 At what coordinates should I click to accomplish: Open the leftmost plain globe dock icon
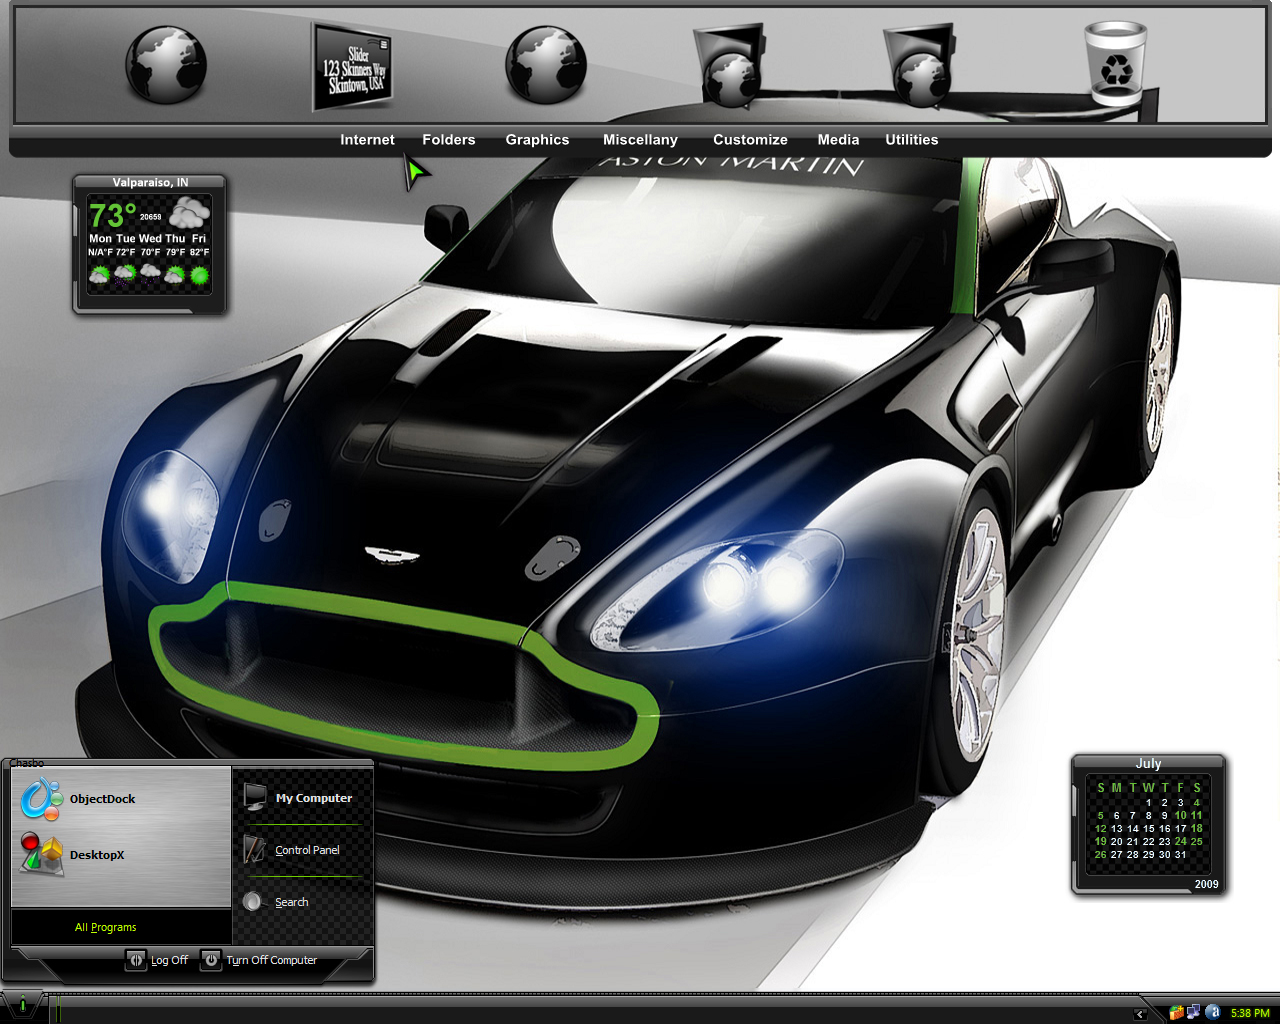point(166,66)
